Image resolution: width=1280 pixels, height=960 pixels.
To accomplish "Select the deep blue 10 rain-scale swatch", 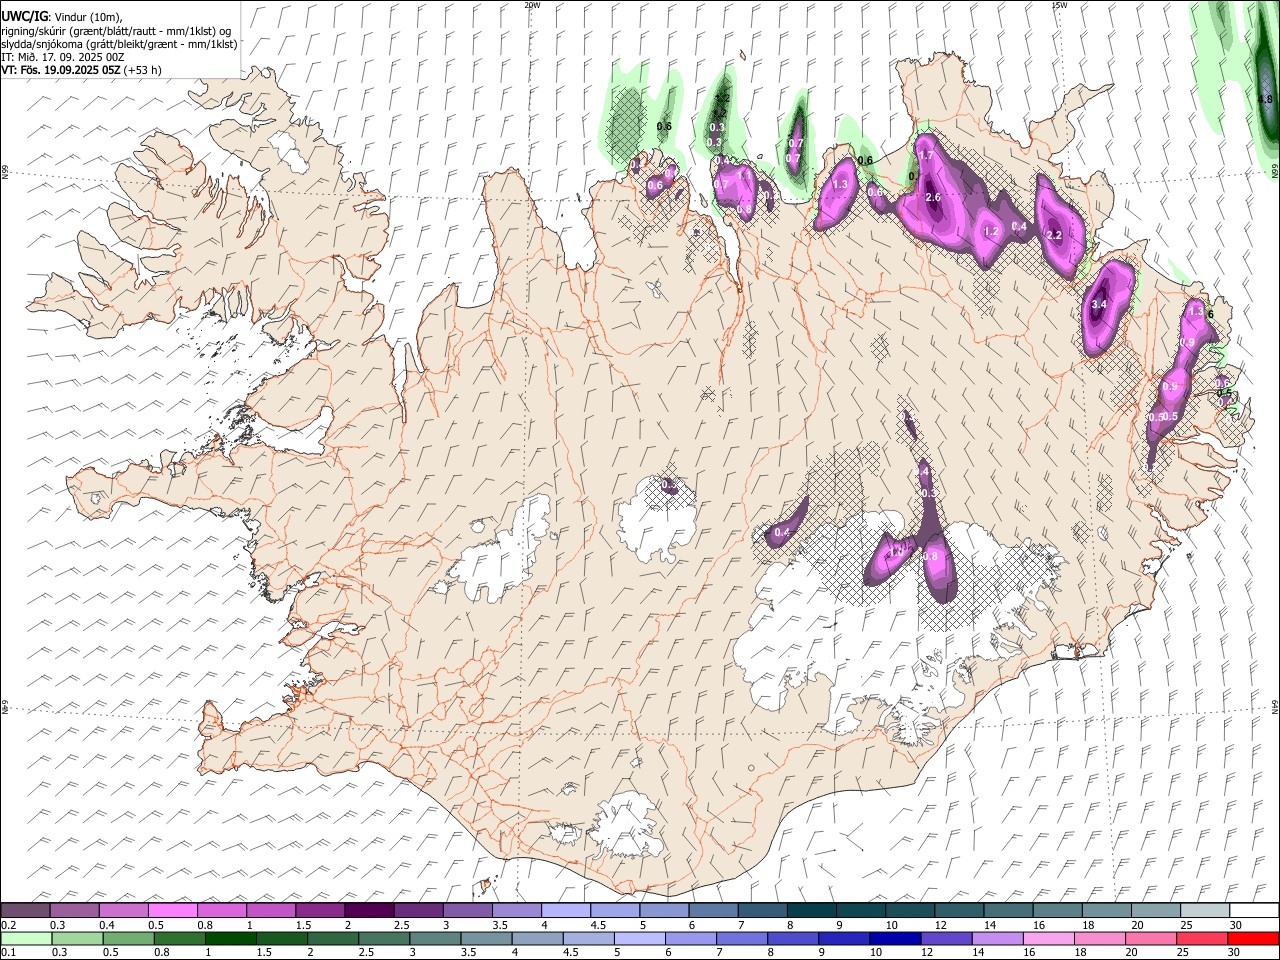I will 894,938.
